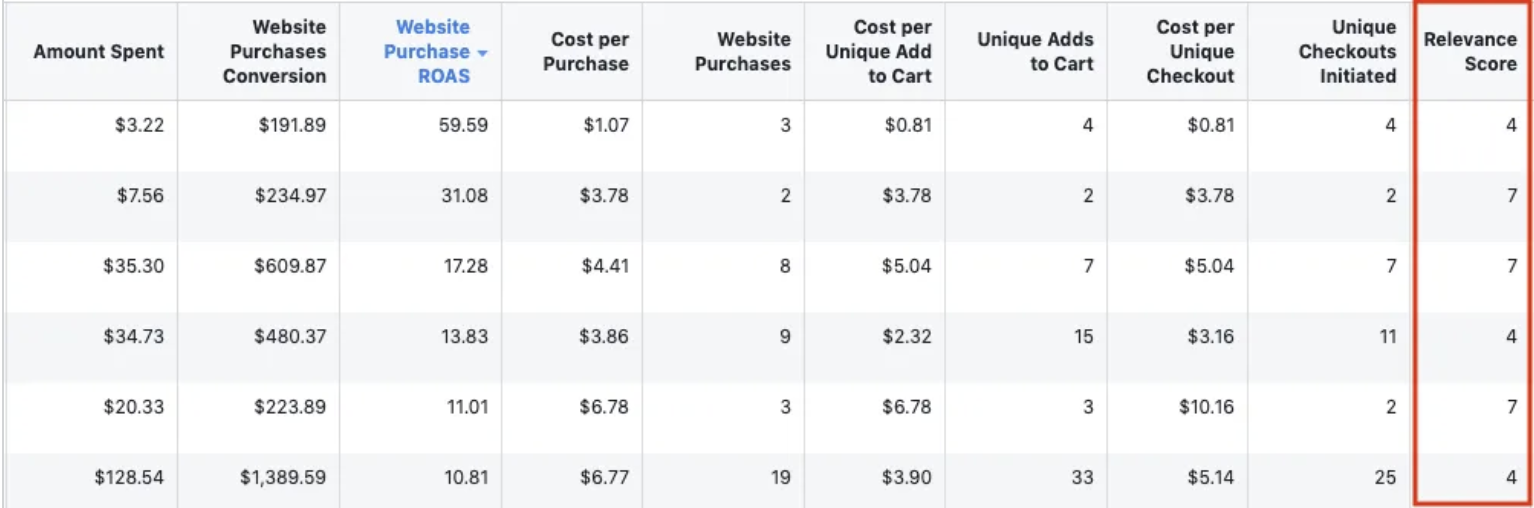This screenshot has width=1534, height=508.
Task: Click the $128.54 amount spent cell
Action: click(x=129, y=478)
